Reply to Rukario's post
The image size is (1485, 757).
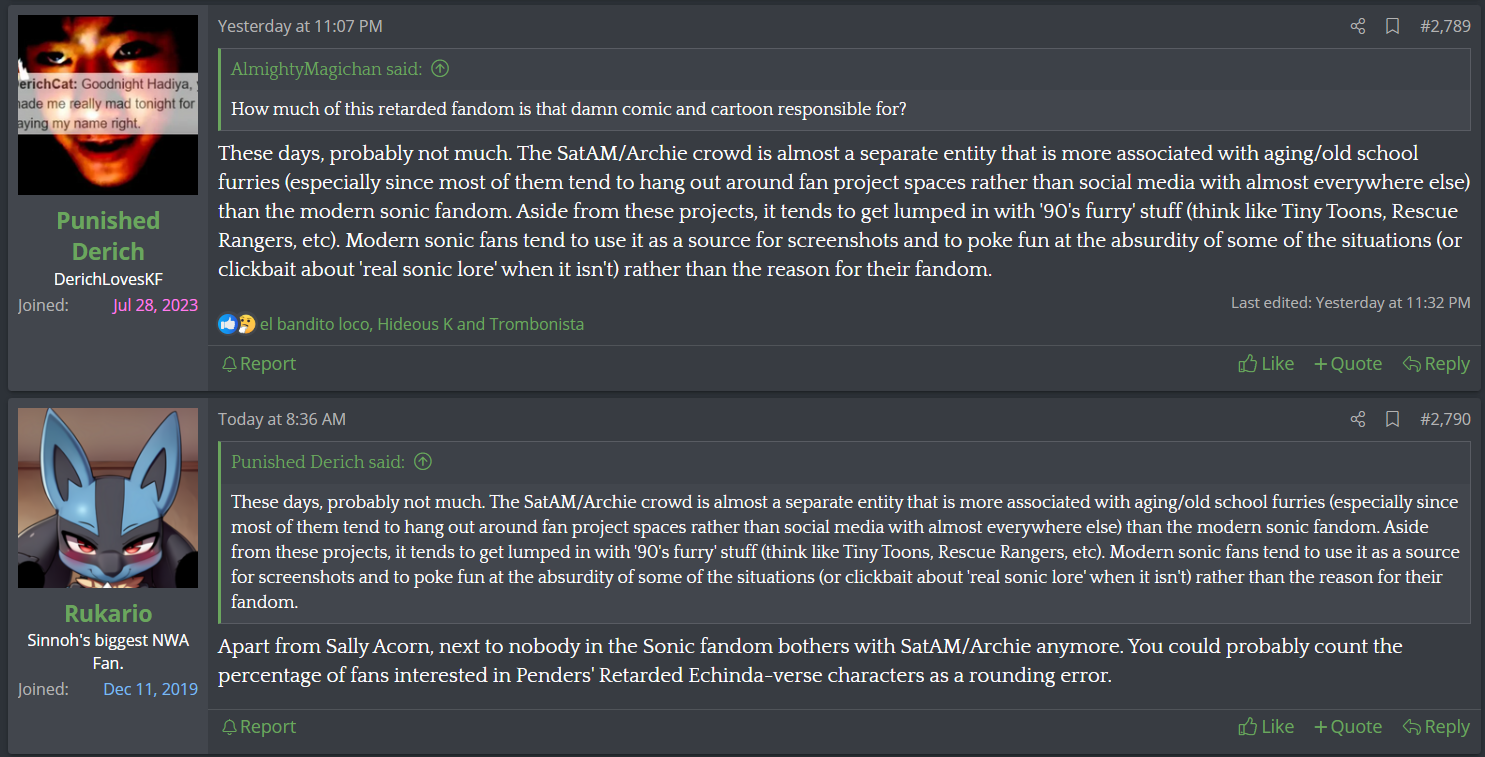(x=1436, y=727)
